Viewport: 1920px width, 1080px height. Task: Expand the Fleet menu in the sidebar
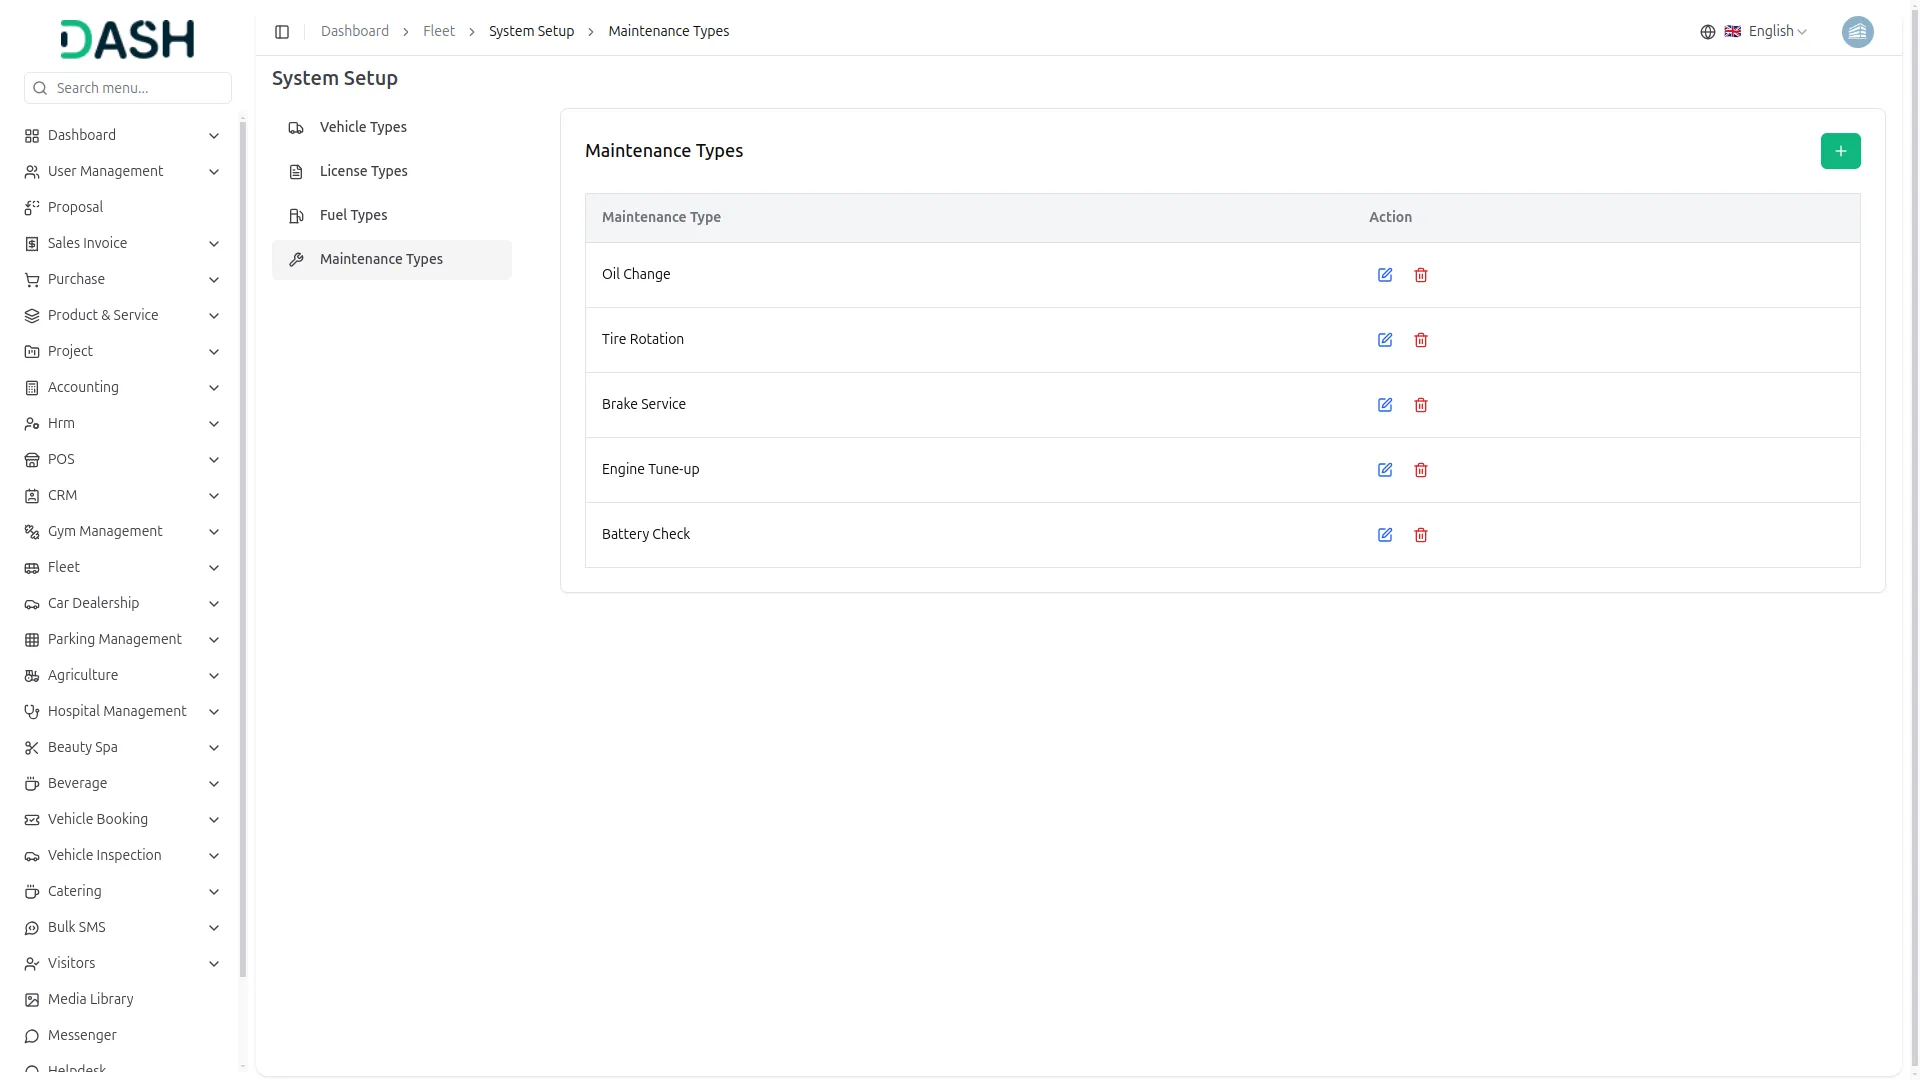pos(120,567)
